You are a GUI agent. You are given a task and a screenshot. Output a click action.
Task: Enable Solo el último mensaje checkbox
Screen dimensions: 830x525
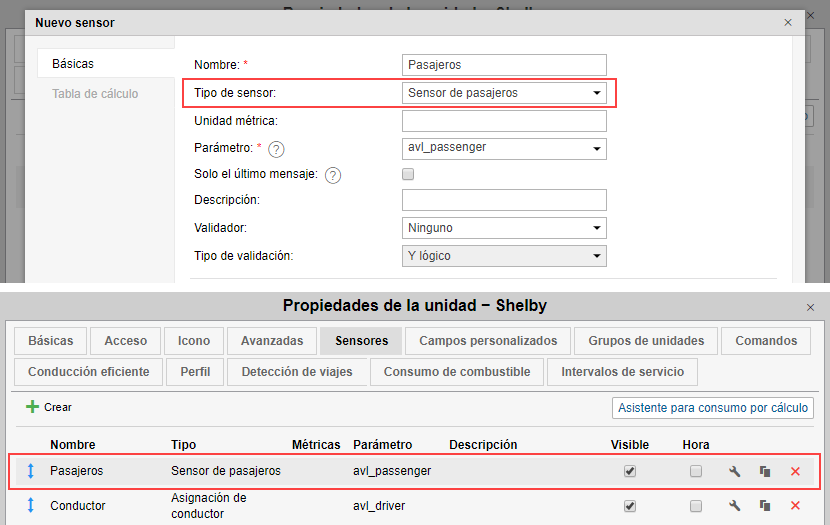pos(408,174)
